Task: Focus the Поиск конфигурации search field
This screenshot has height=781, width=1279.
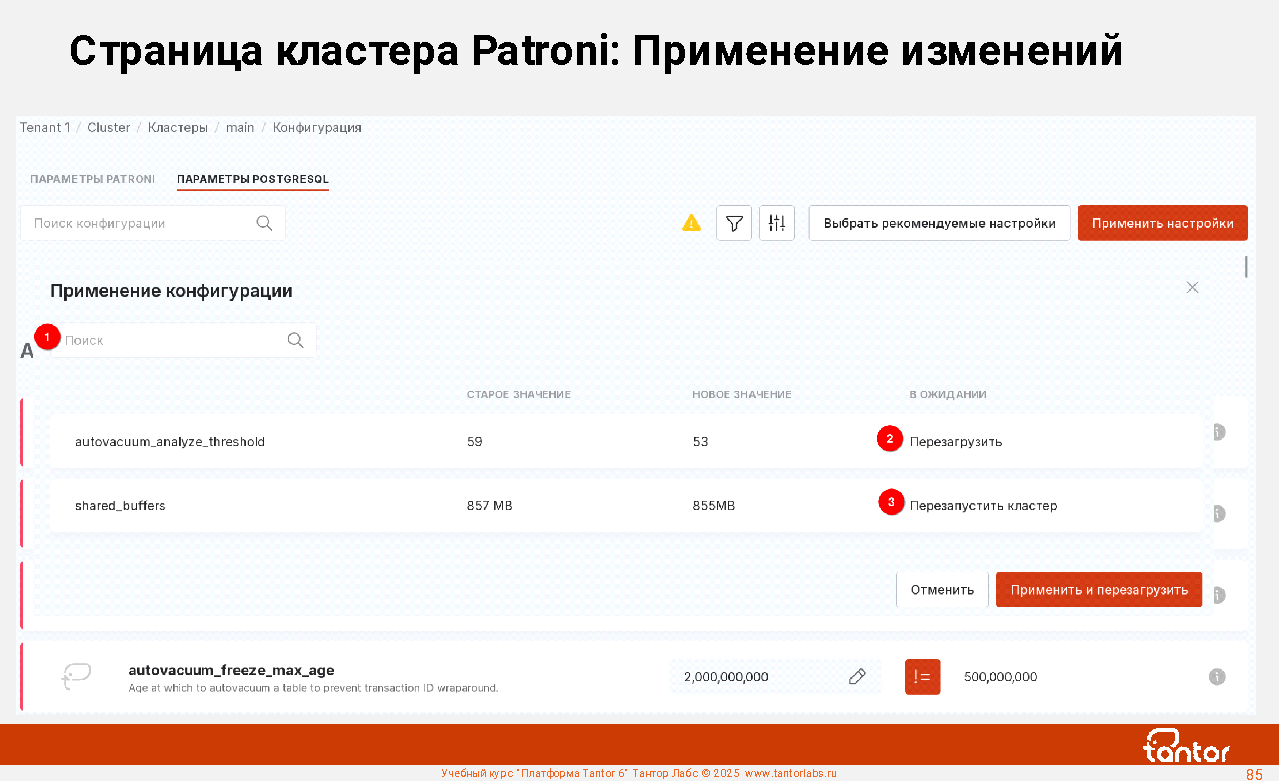Action: (140, 223)
